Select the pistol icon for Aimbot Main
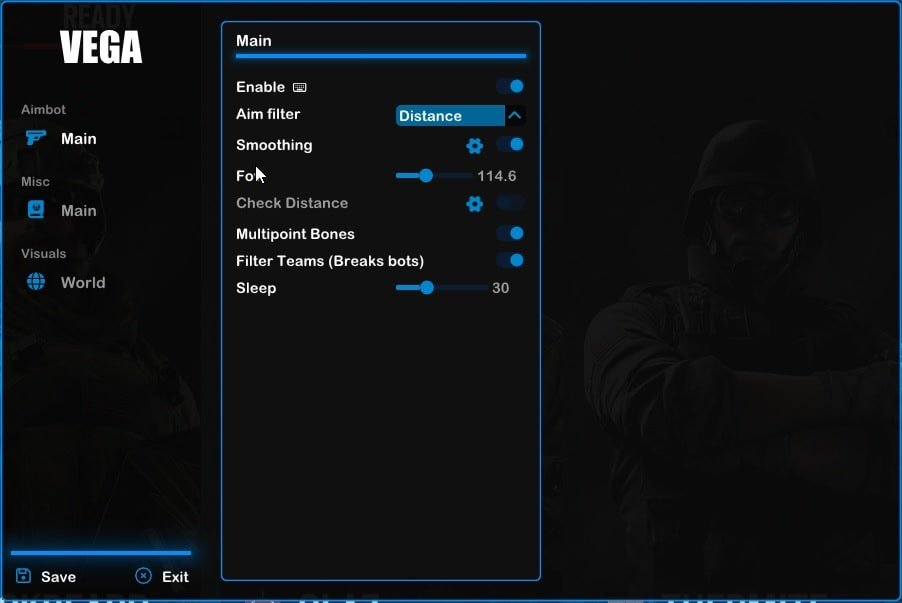This screenshot has width=902, height=603. click(34, 137)
